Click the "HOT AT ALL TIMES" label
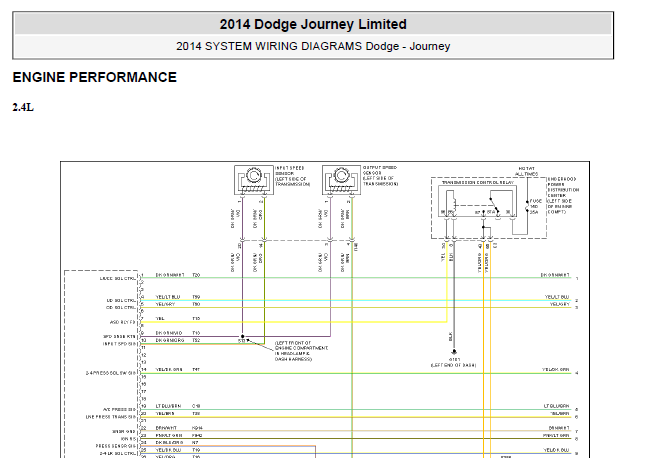Screen dimensions: 647x458 tap(527, 171)
